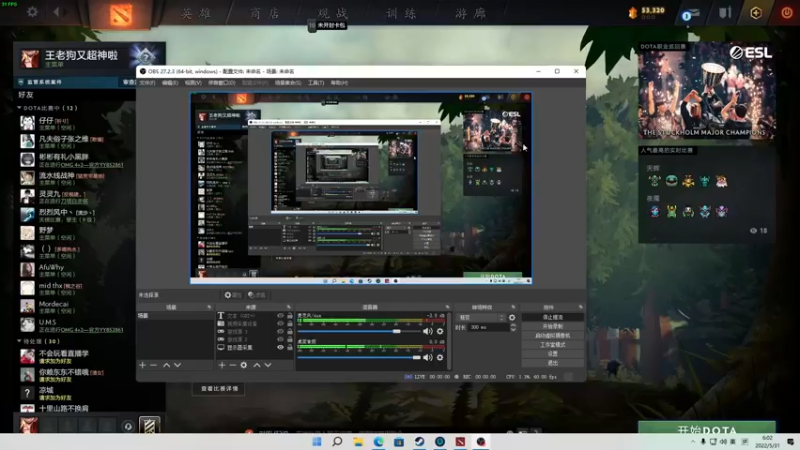
Task: Toggle lock on 文本 (GDI+) source
Action: [x=290, y=316]
